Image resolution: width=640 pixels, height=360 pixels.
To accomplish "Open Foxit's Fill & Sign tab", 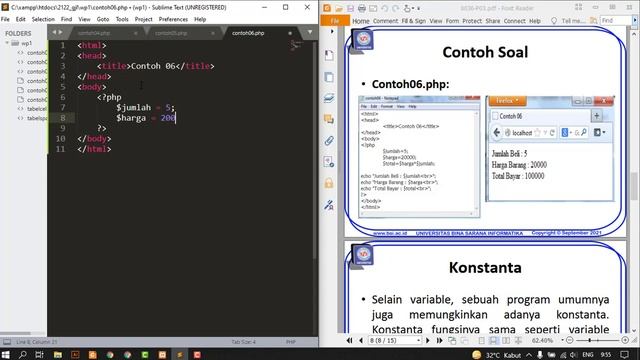I will coord(413,21).
